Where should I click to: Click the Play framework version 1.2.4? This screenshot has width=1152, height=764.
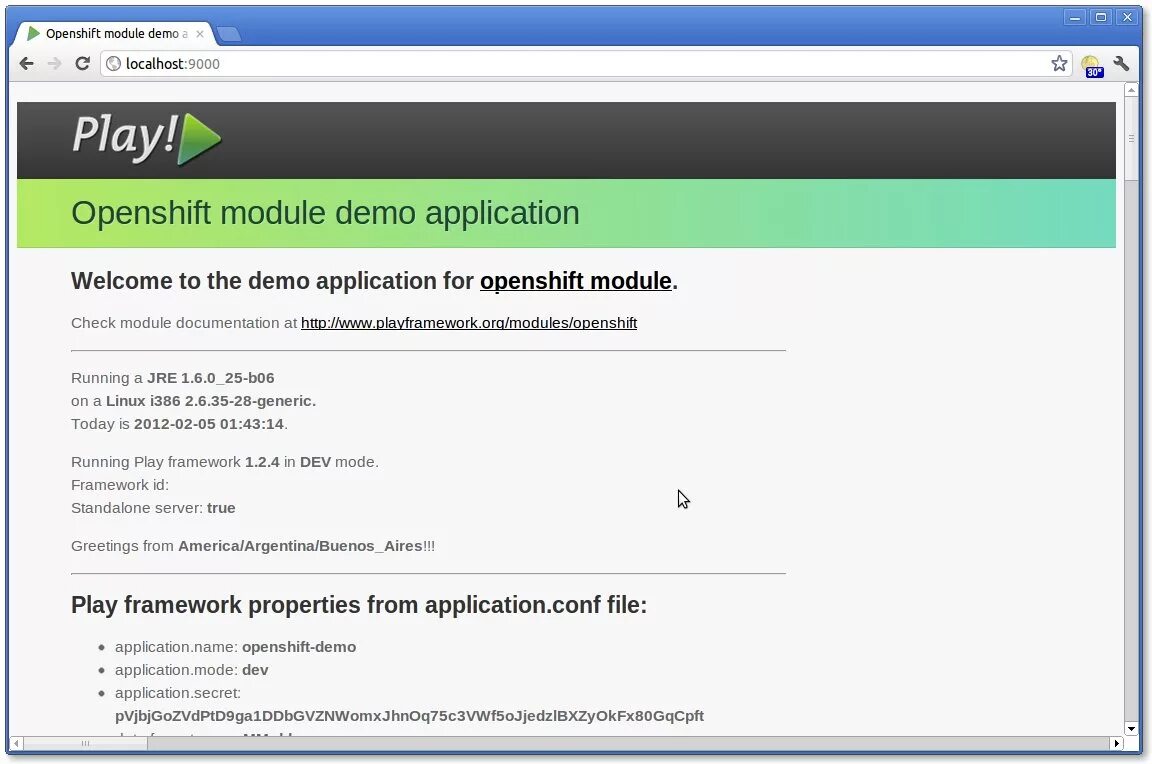point(262,462)
